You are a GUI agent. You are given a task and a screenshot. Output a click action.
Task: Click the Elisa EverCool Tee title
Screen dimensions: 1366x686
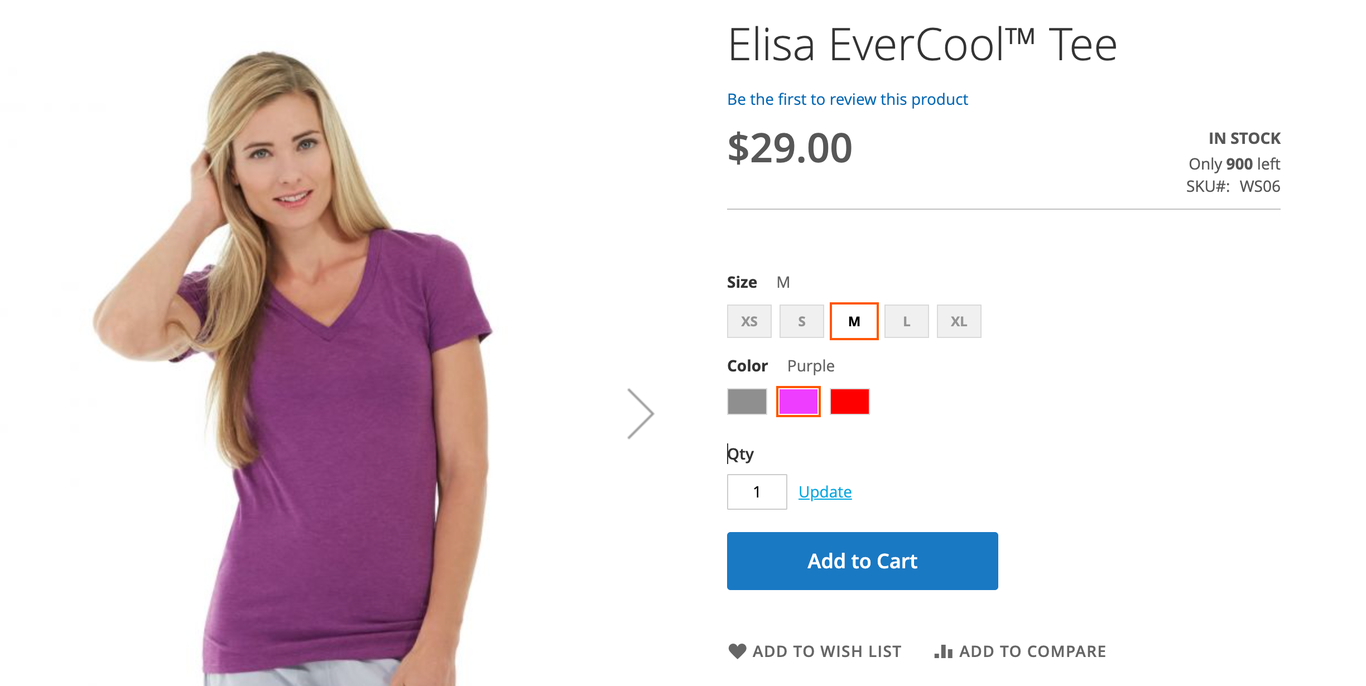click(922, 45)
